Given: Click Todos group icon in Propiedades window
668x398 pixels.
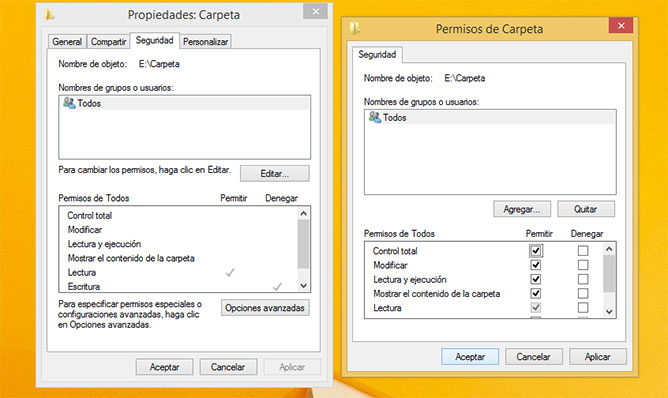Looking at the screenshot, I should [69, 103].
